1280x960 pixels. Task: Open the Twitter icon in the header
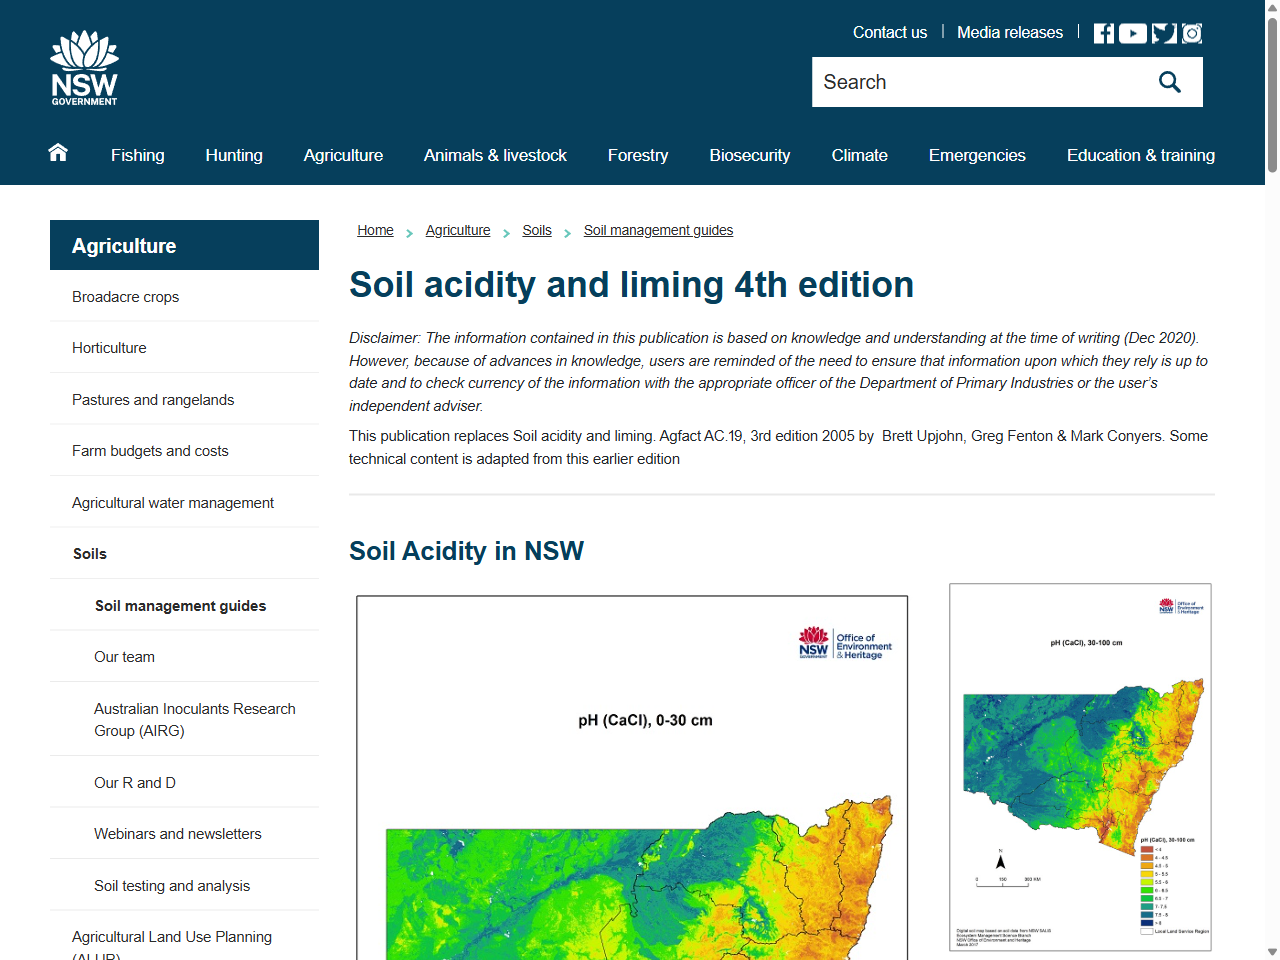1162,32
